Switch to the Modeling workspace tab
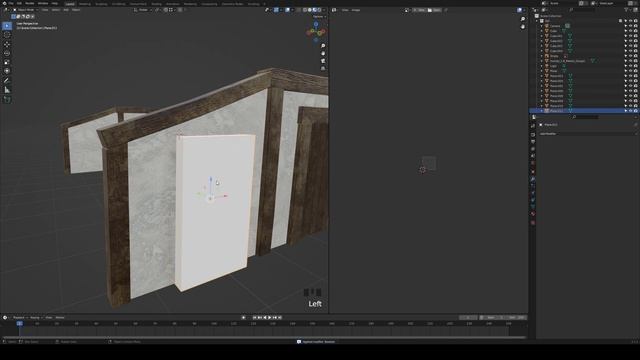Viewport: 640px width, 360px height. (85, 4)
